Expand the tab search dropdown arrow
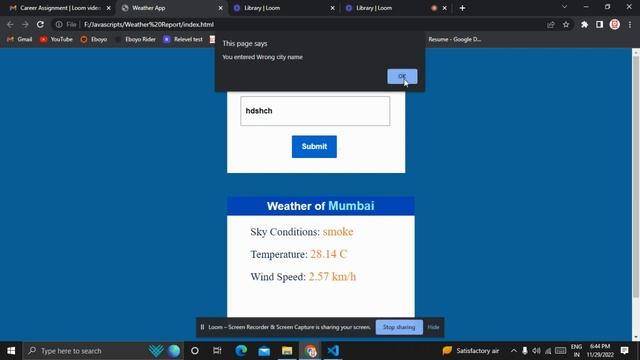The width and height of the screenshot is (640, 360). tap(564, 7)
